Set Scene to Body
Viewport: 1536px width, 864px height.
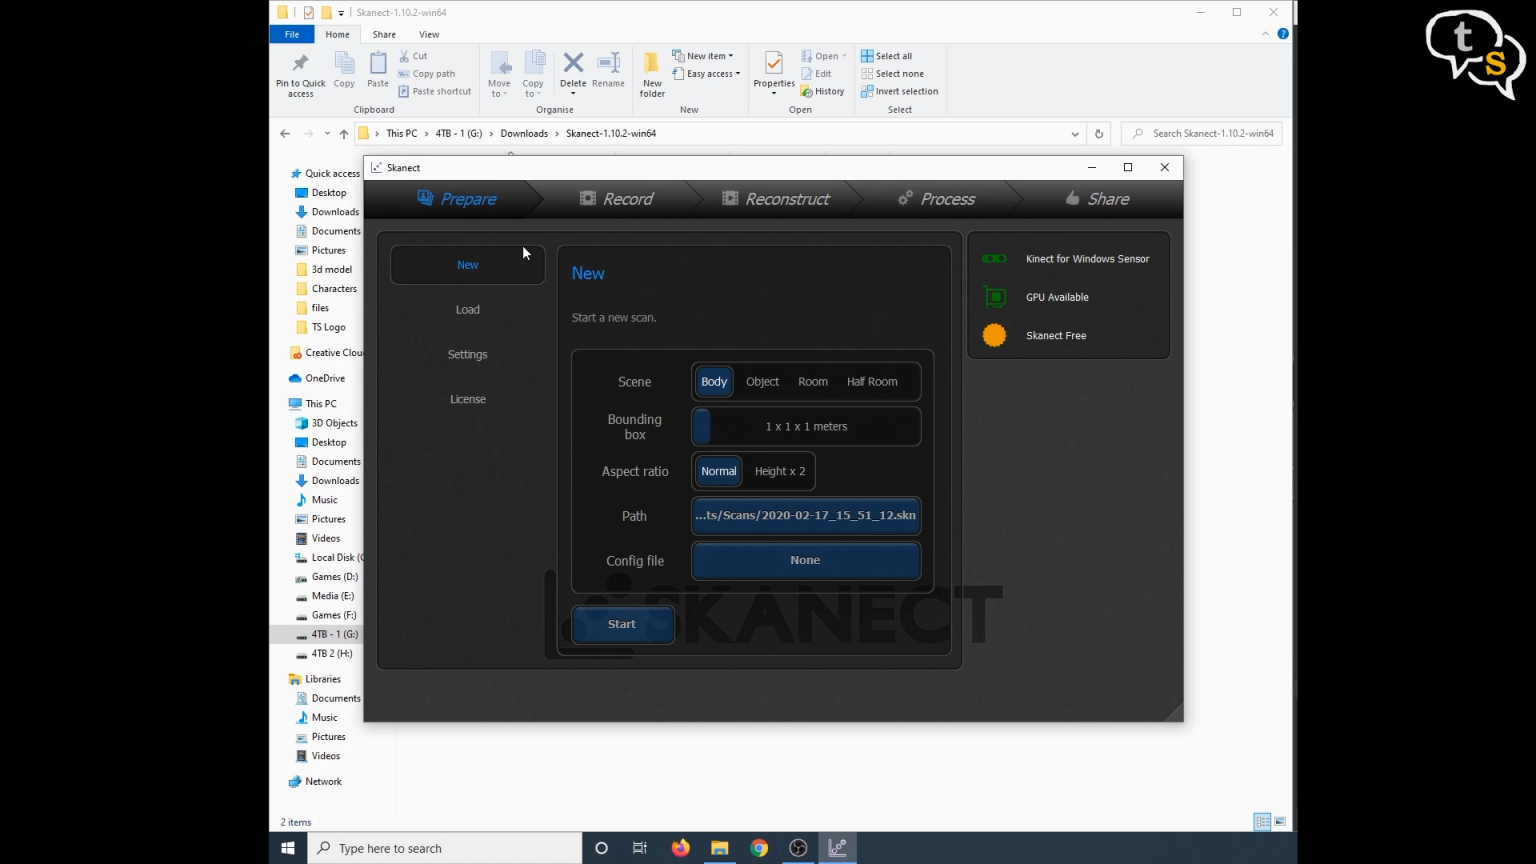click(714, 382)
